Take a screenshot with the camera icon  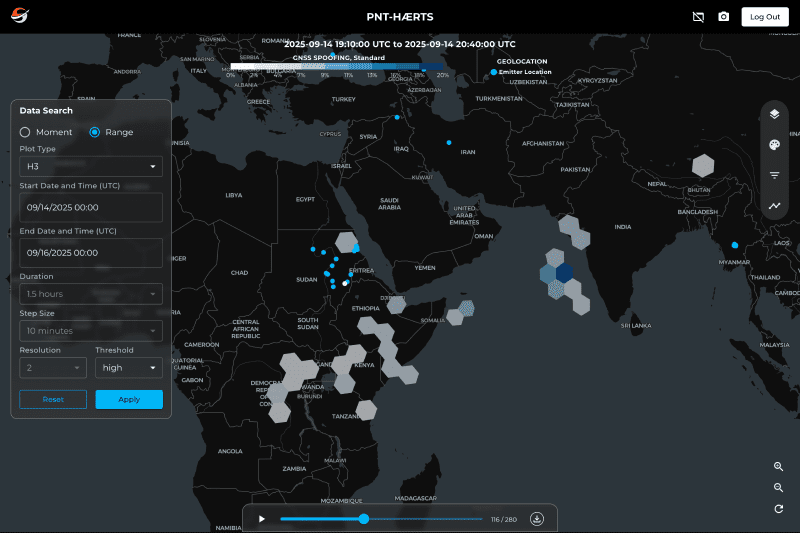(723, 17)
